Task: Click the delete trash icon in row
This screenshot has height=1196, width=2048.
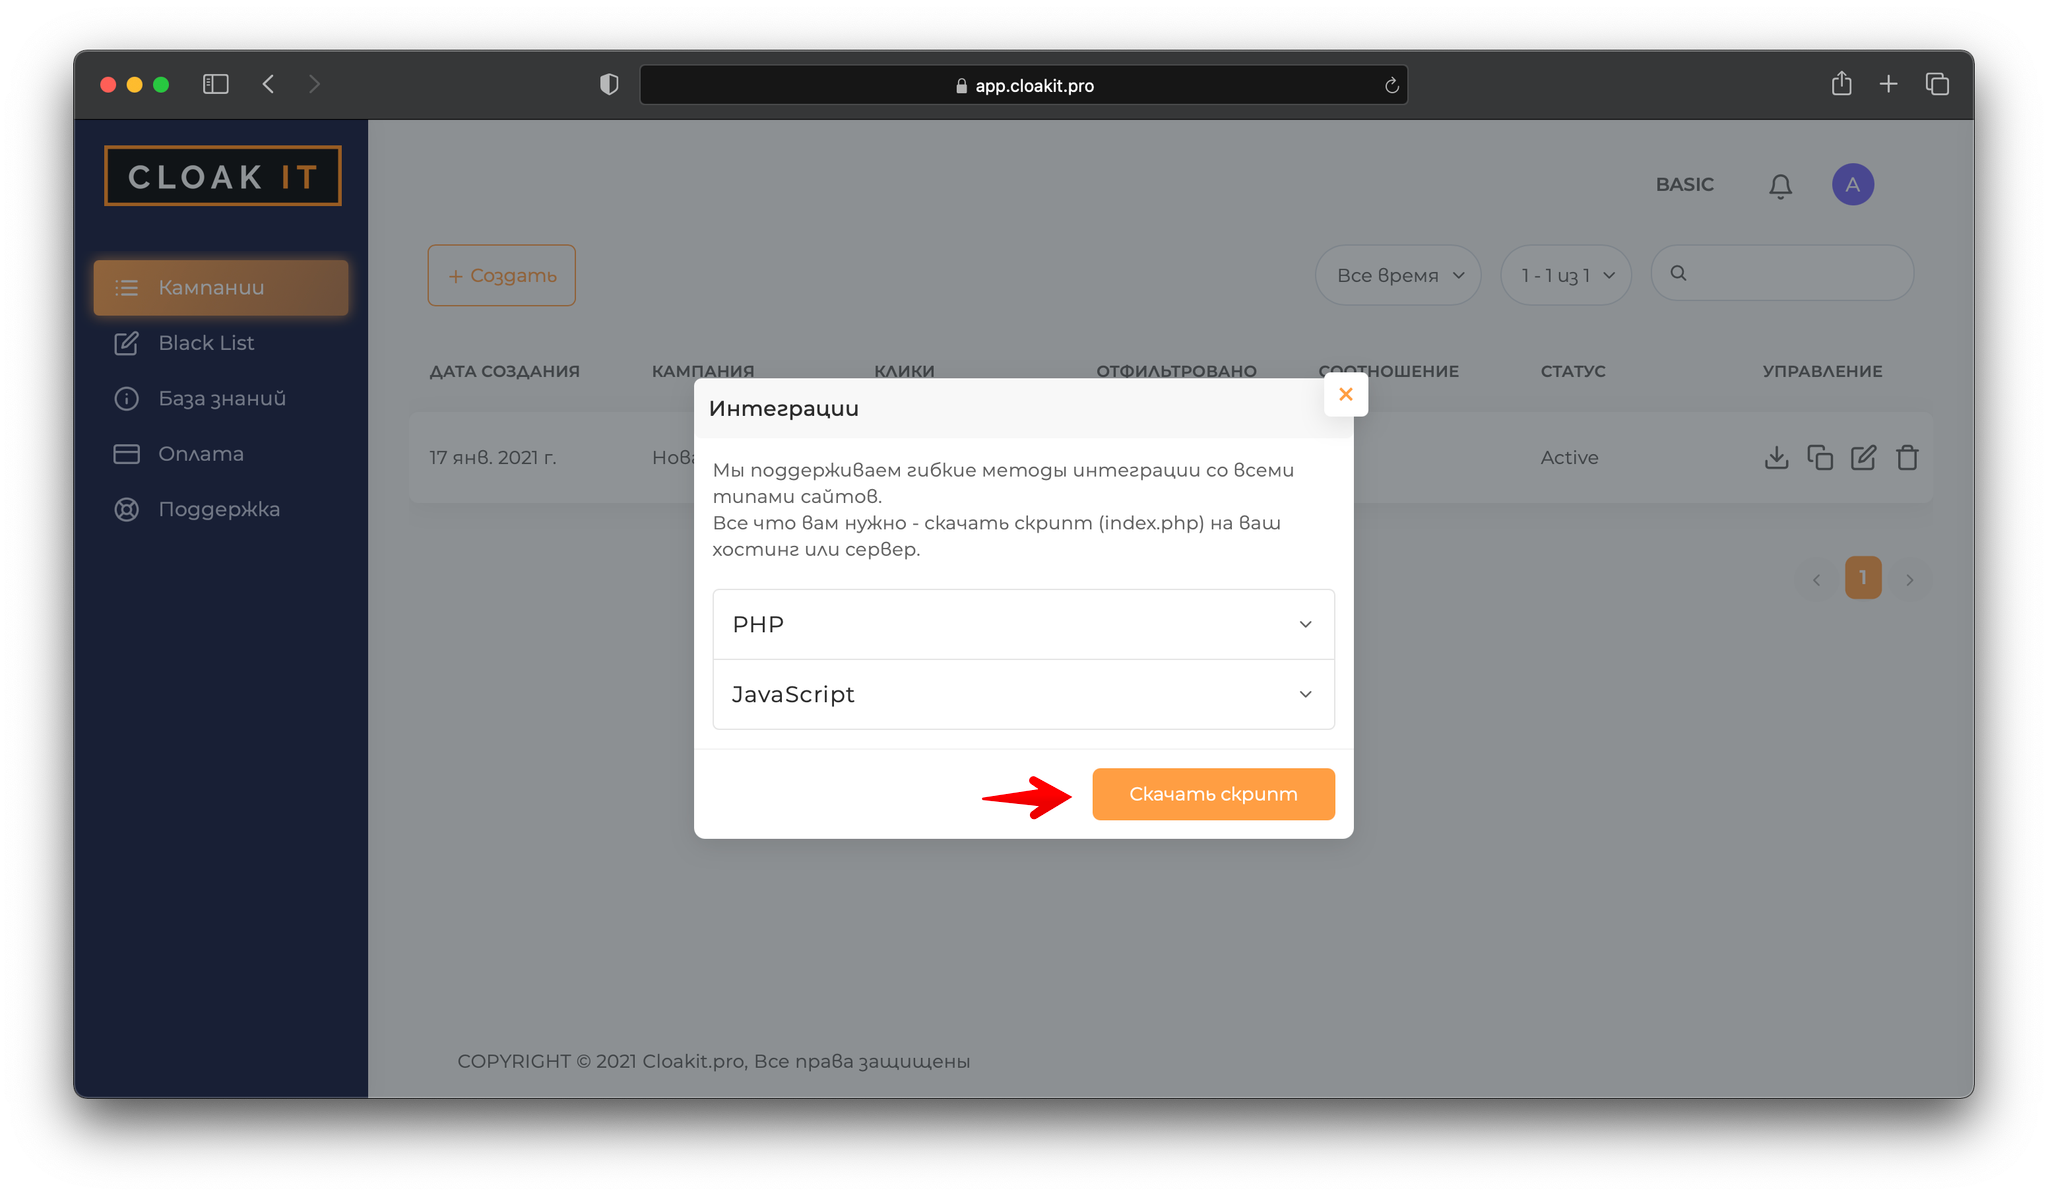Action: point(1907,458)
